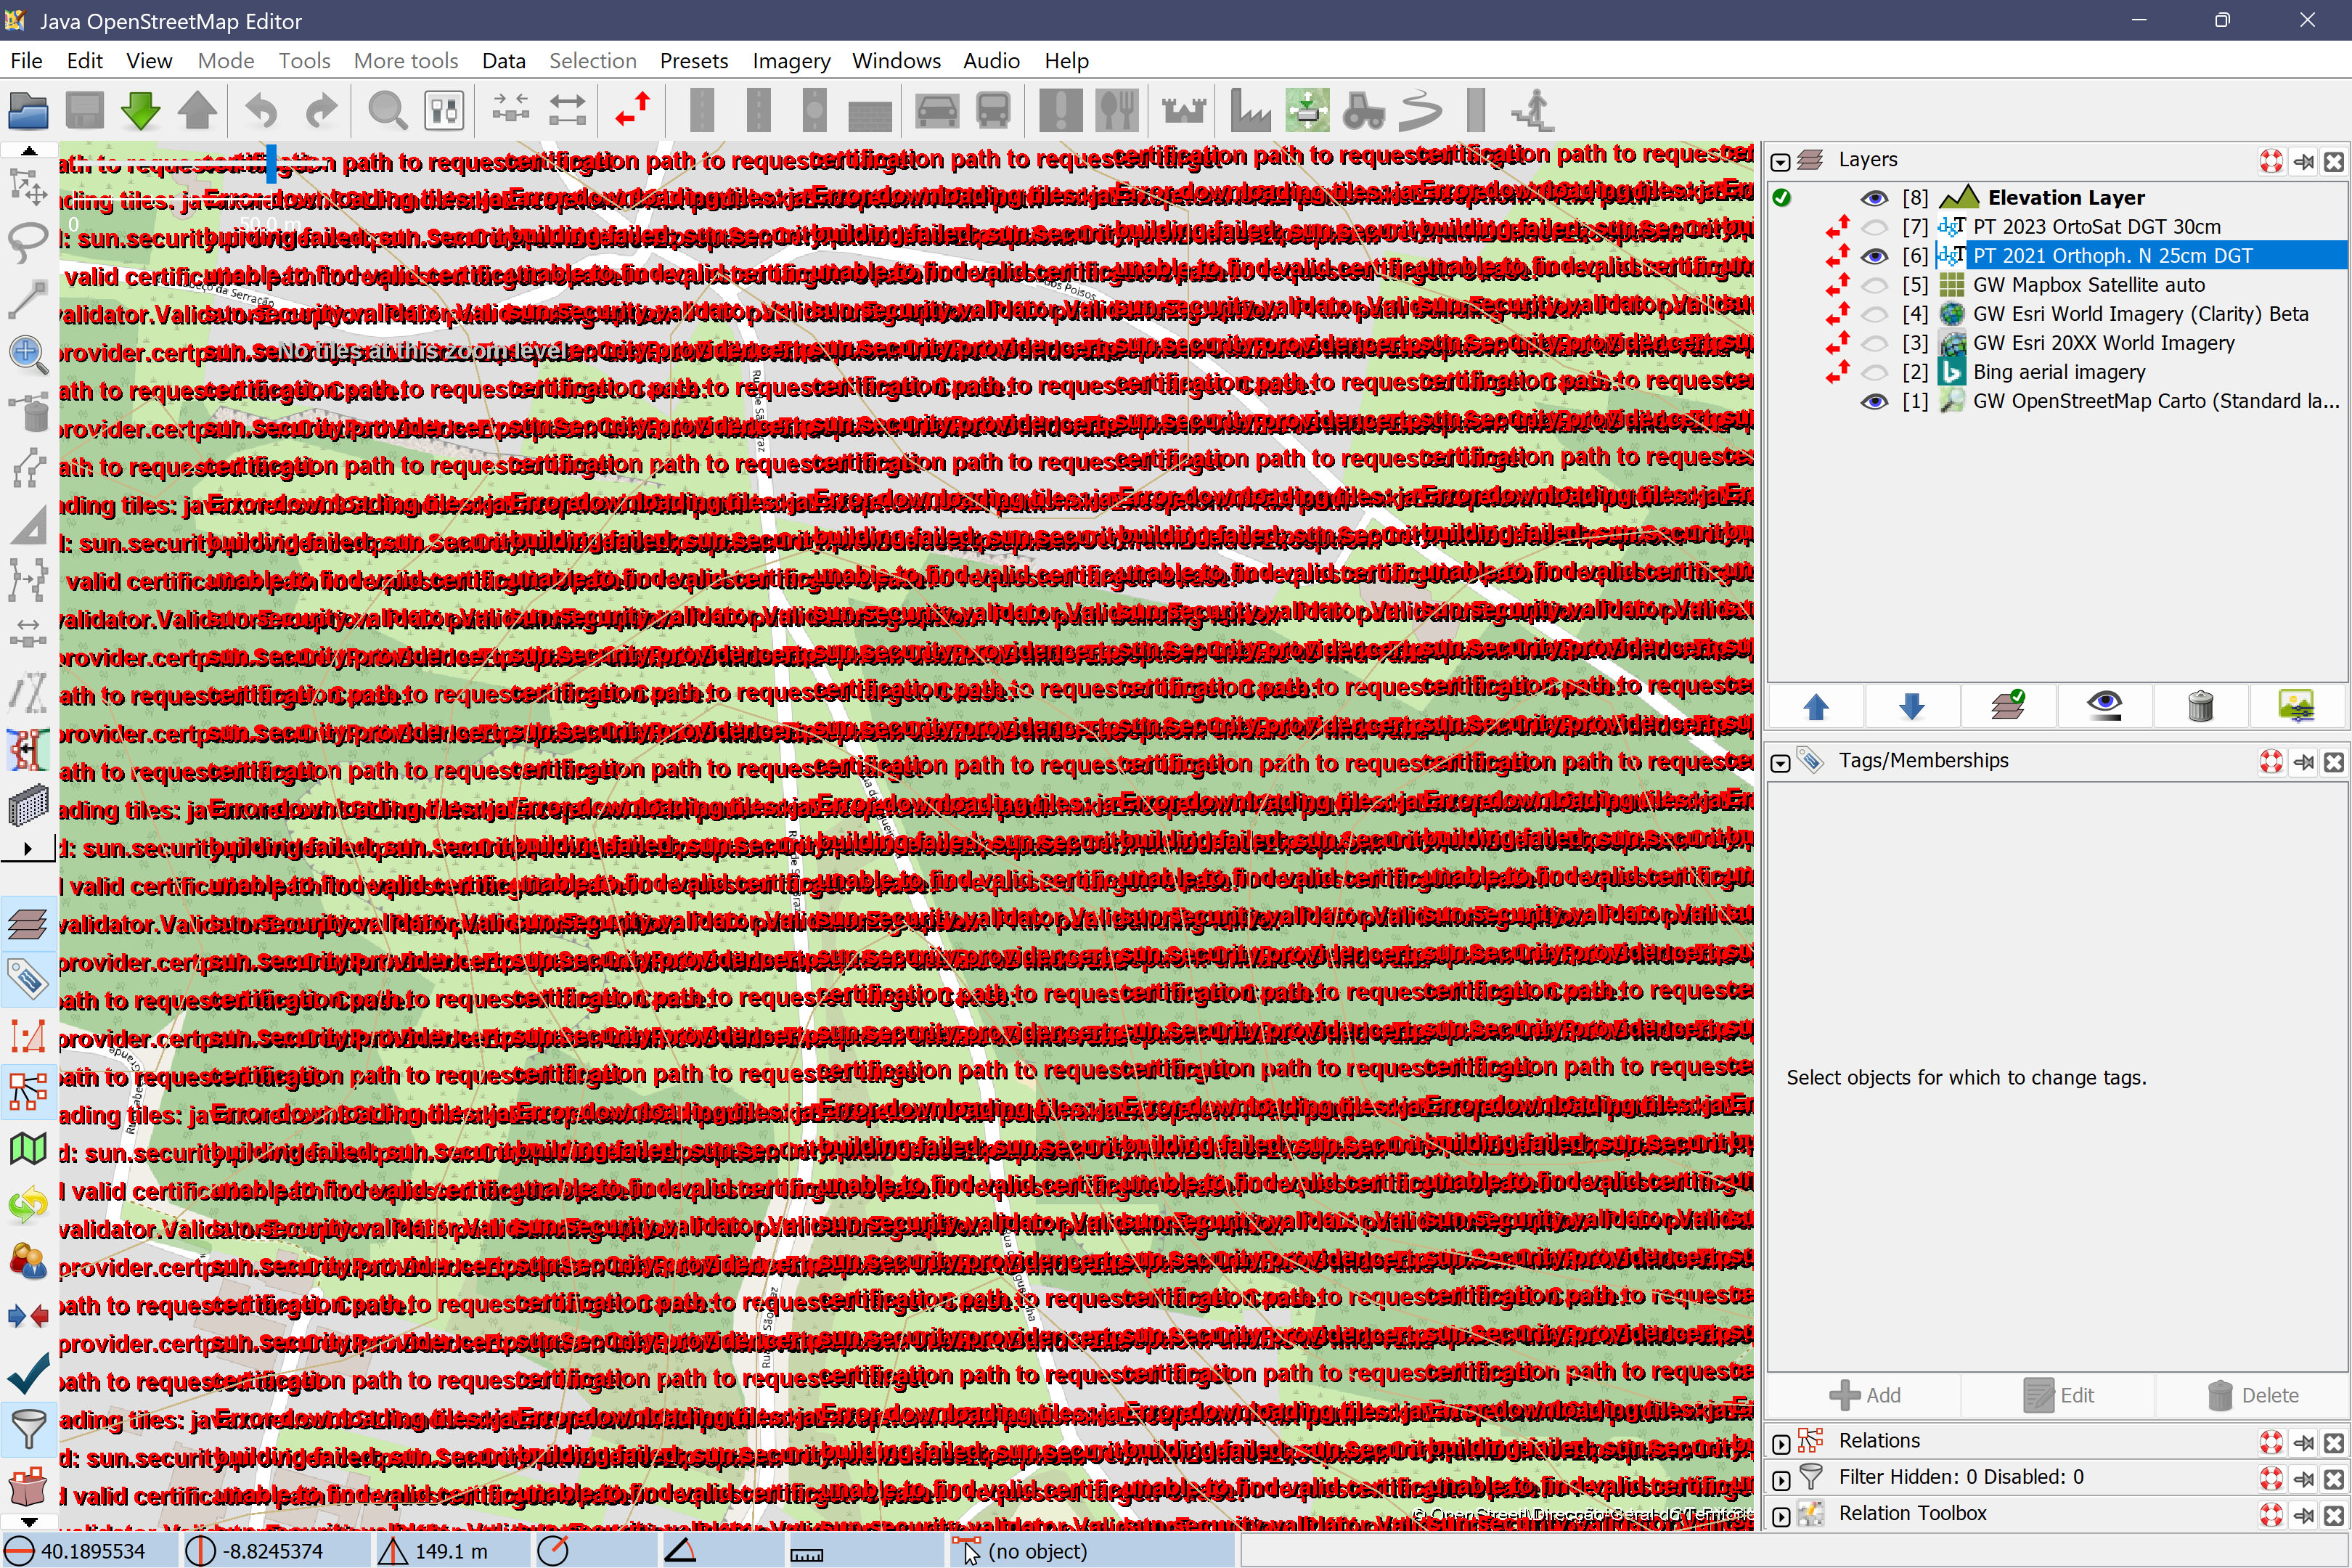
Task: Click the Open file folder icon
Action: click(28, 110)
